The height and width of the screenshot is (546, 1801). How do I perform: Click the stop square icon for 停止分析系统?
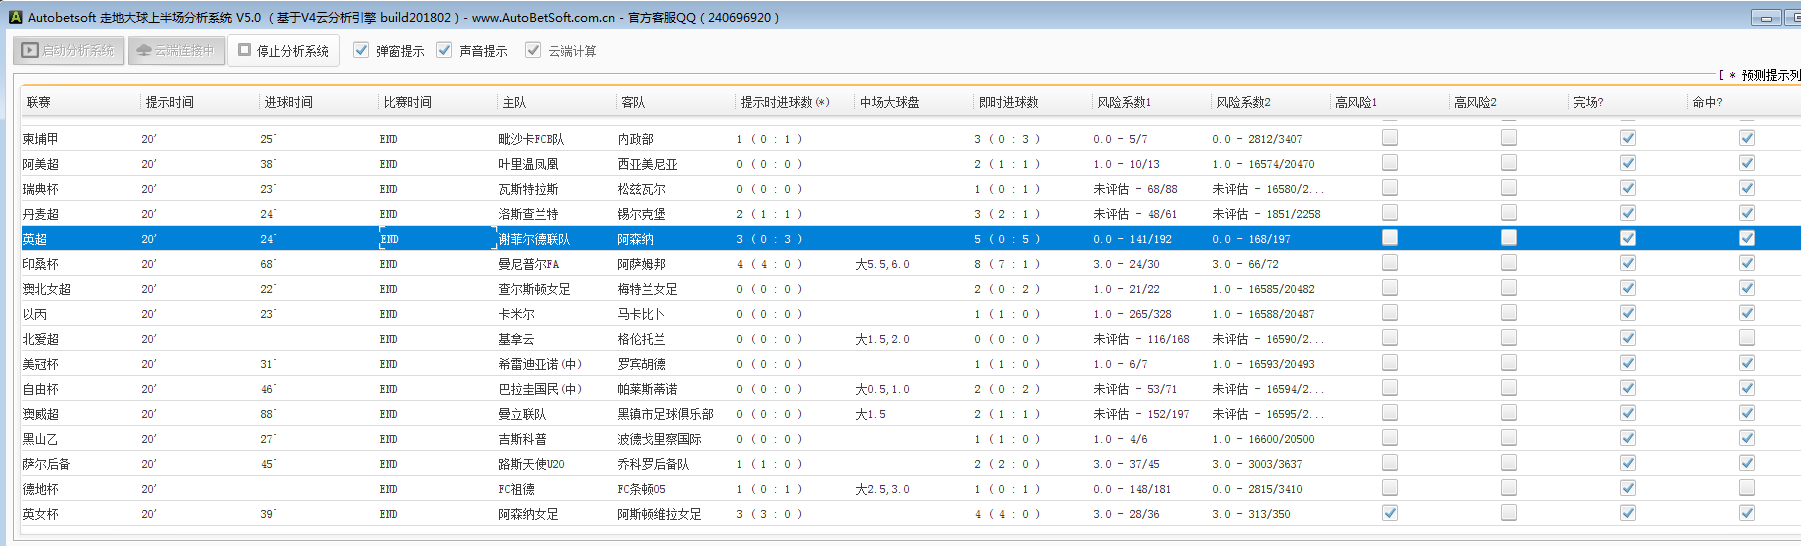click(x=244, y=50)
